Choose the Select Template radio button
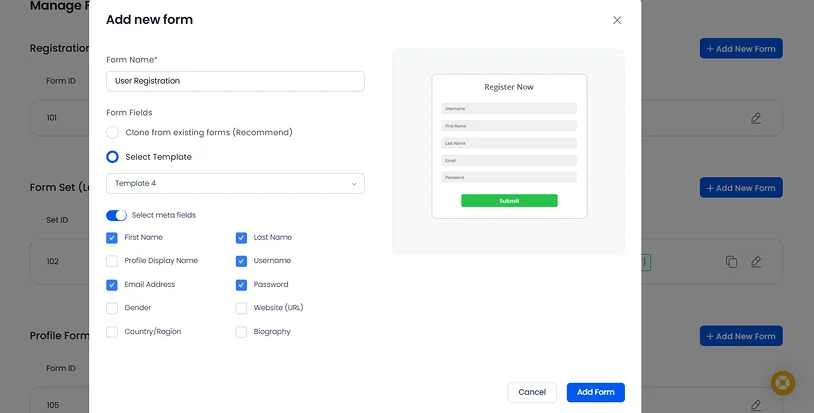The image size is (814, 413). [x=112, y=157]
